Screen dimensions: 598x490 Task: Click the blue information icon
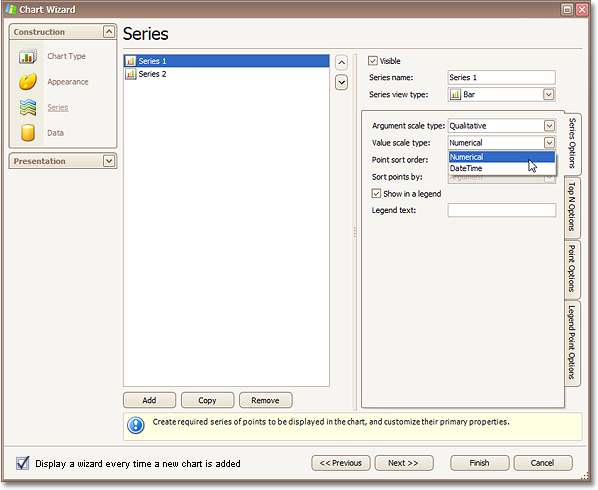pos(135,425)
